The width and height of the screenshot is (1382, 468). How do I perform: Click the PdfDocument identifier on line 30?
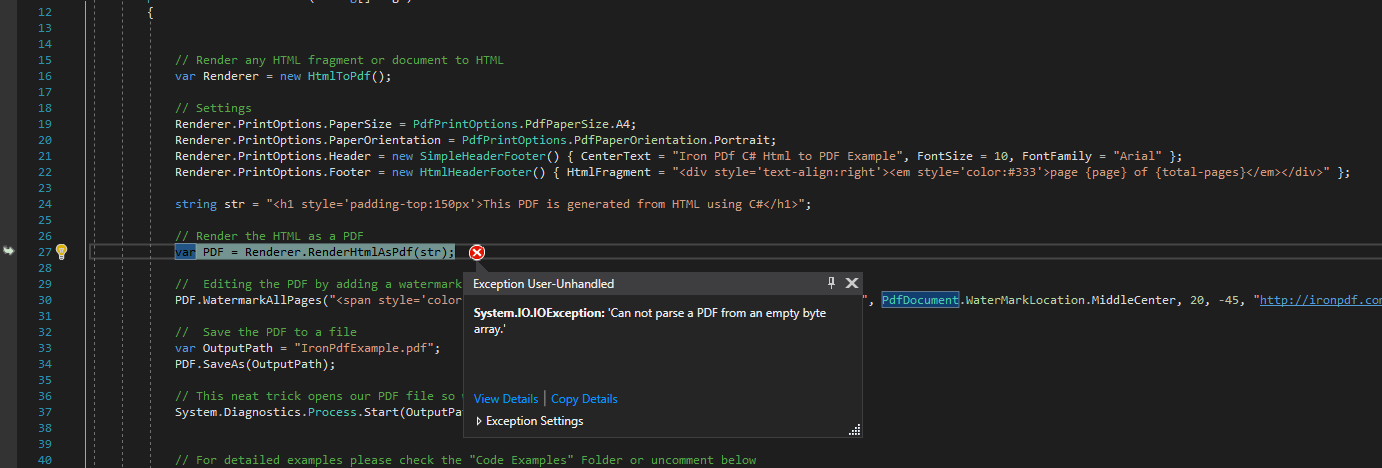point(920,300)
